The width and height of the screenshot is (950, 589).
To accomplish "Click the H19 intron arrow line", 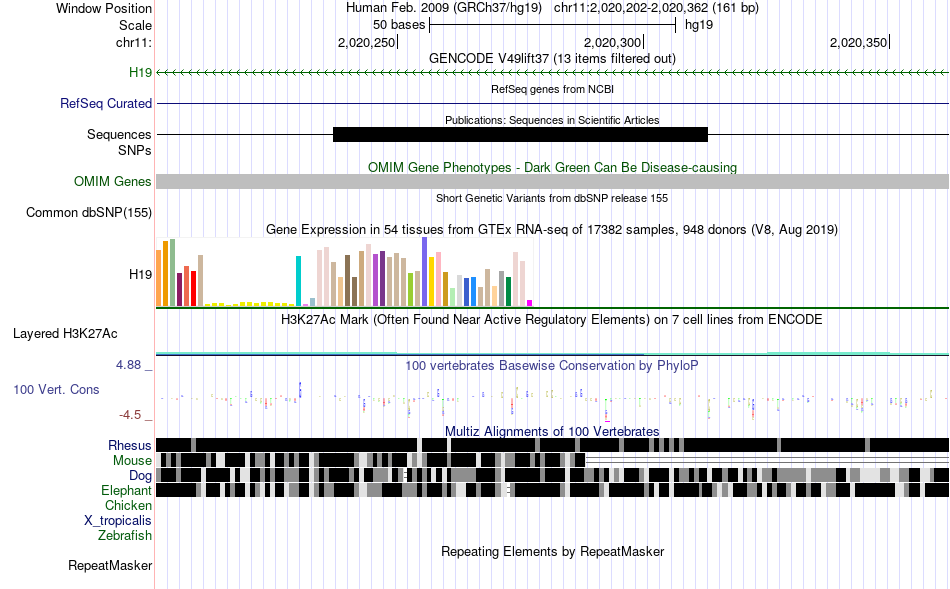I will (553, 73).
